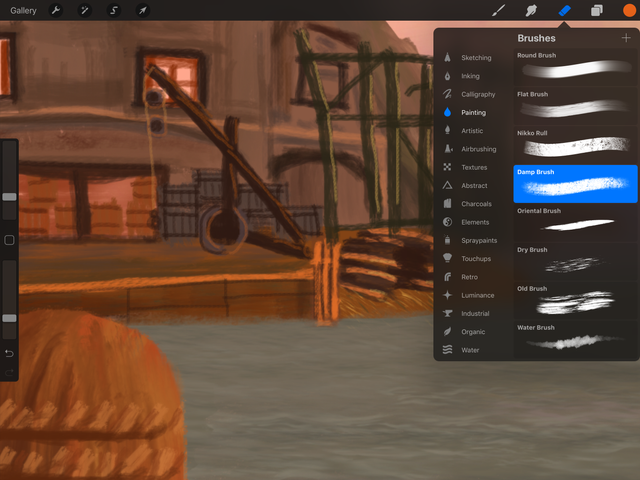Viewport: 640px width, 480px height.
Task: Click the brush size slider handle
Action: tap(9, 197)
